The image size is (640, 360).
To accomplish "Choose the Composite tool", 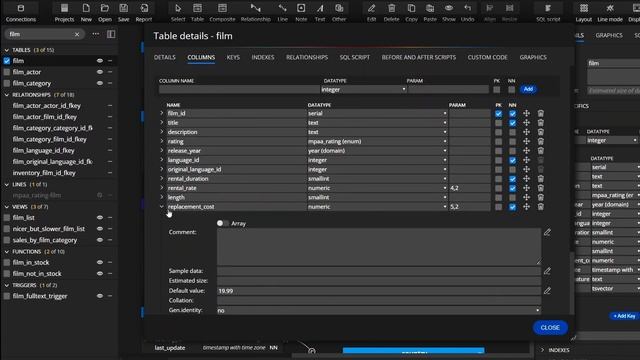I will click(x=222, y=12).
